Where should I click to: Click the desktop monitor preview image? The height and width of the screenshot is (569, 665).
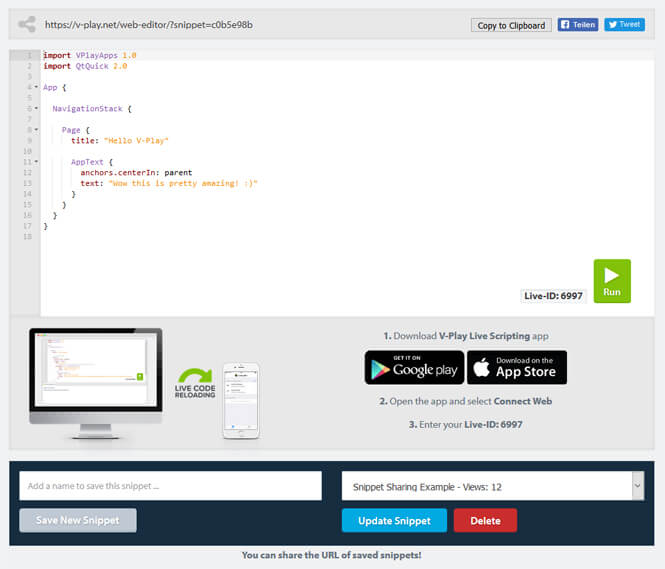click(96, 384)
